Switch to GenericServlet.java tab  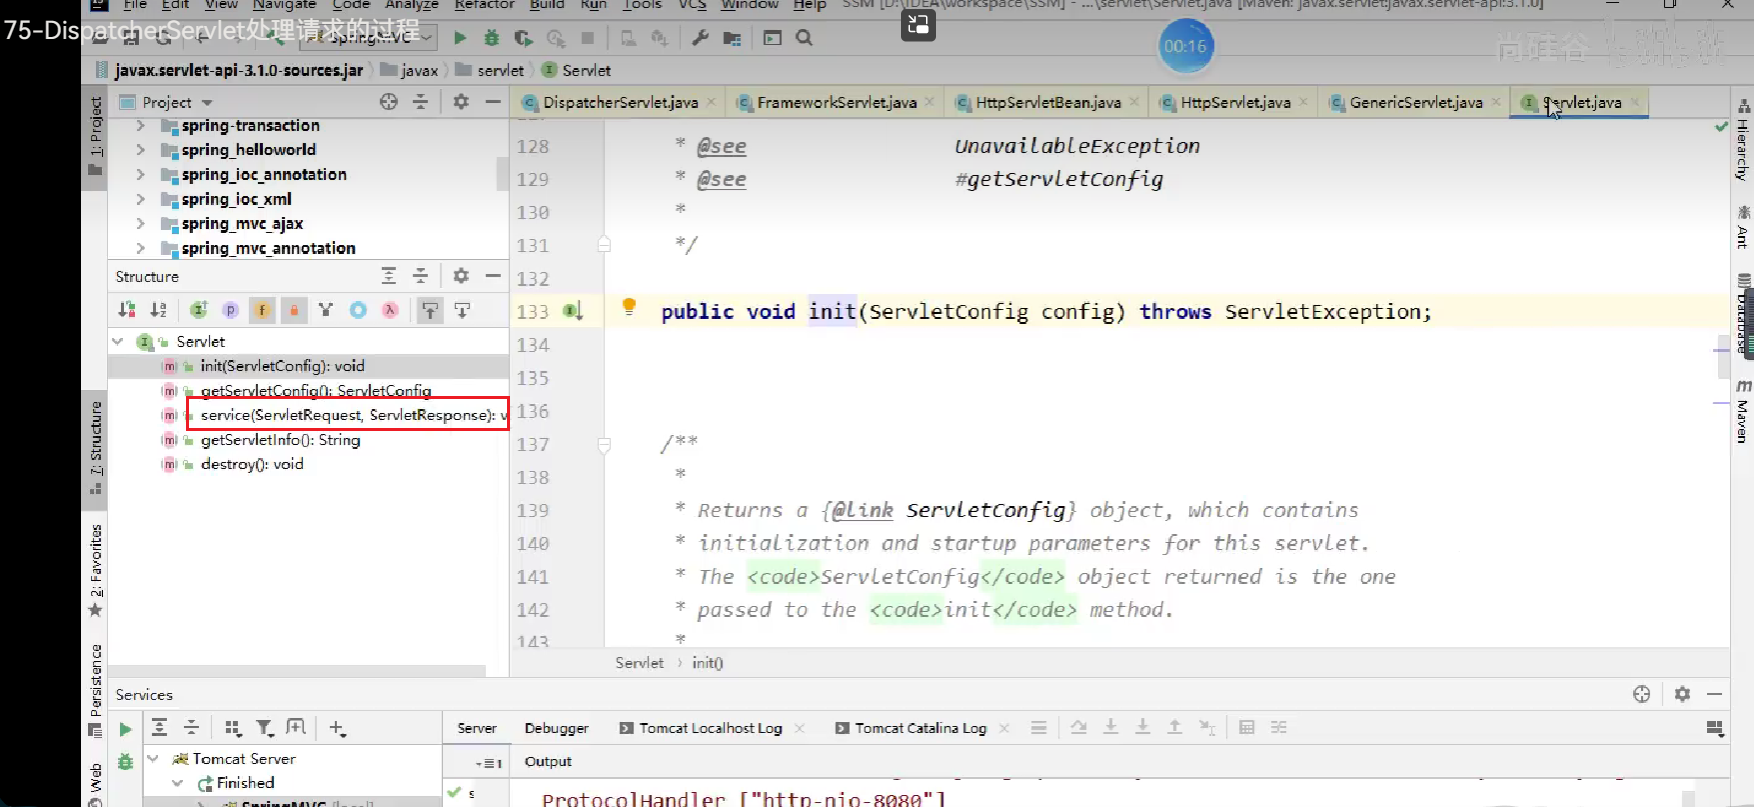[1416, 102]
